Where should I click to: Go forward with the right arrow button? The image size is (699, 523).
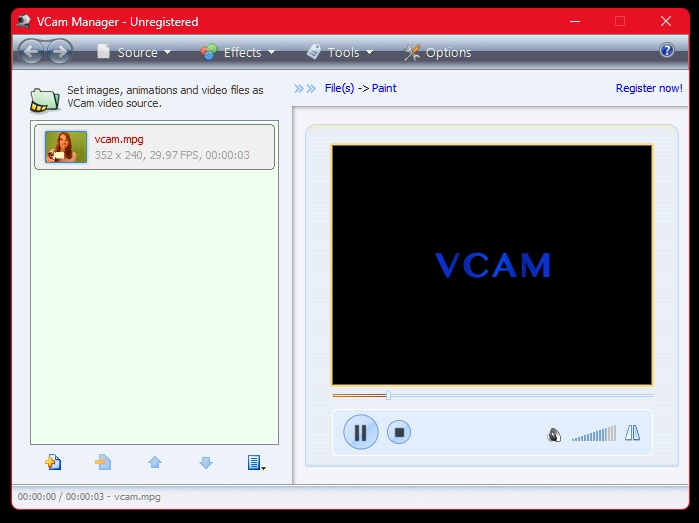tap(60, 52)
